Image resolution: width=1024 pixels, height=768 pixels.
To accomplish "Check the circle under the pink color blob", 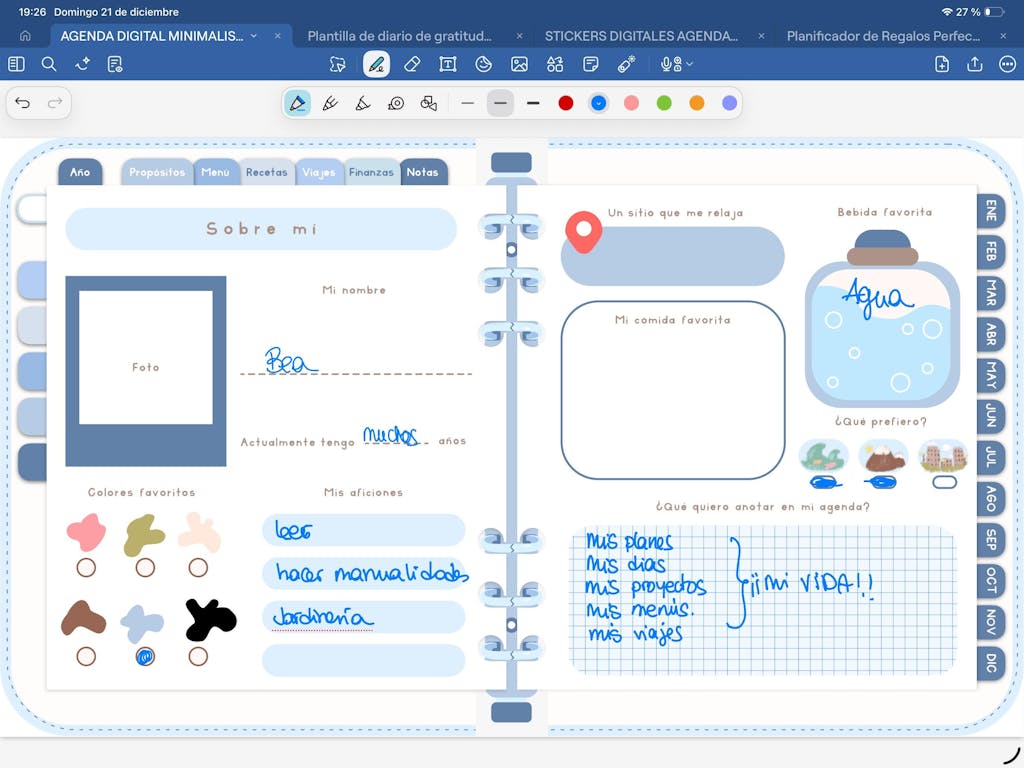I will tap(86, 568).
